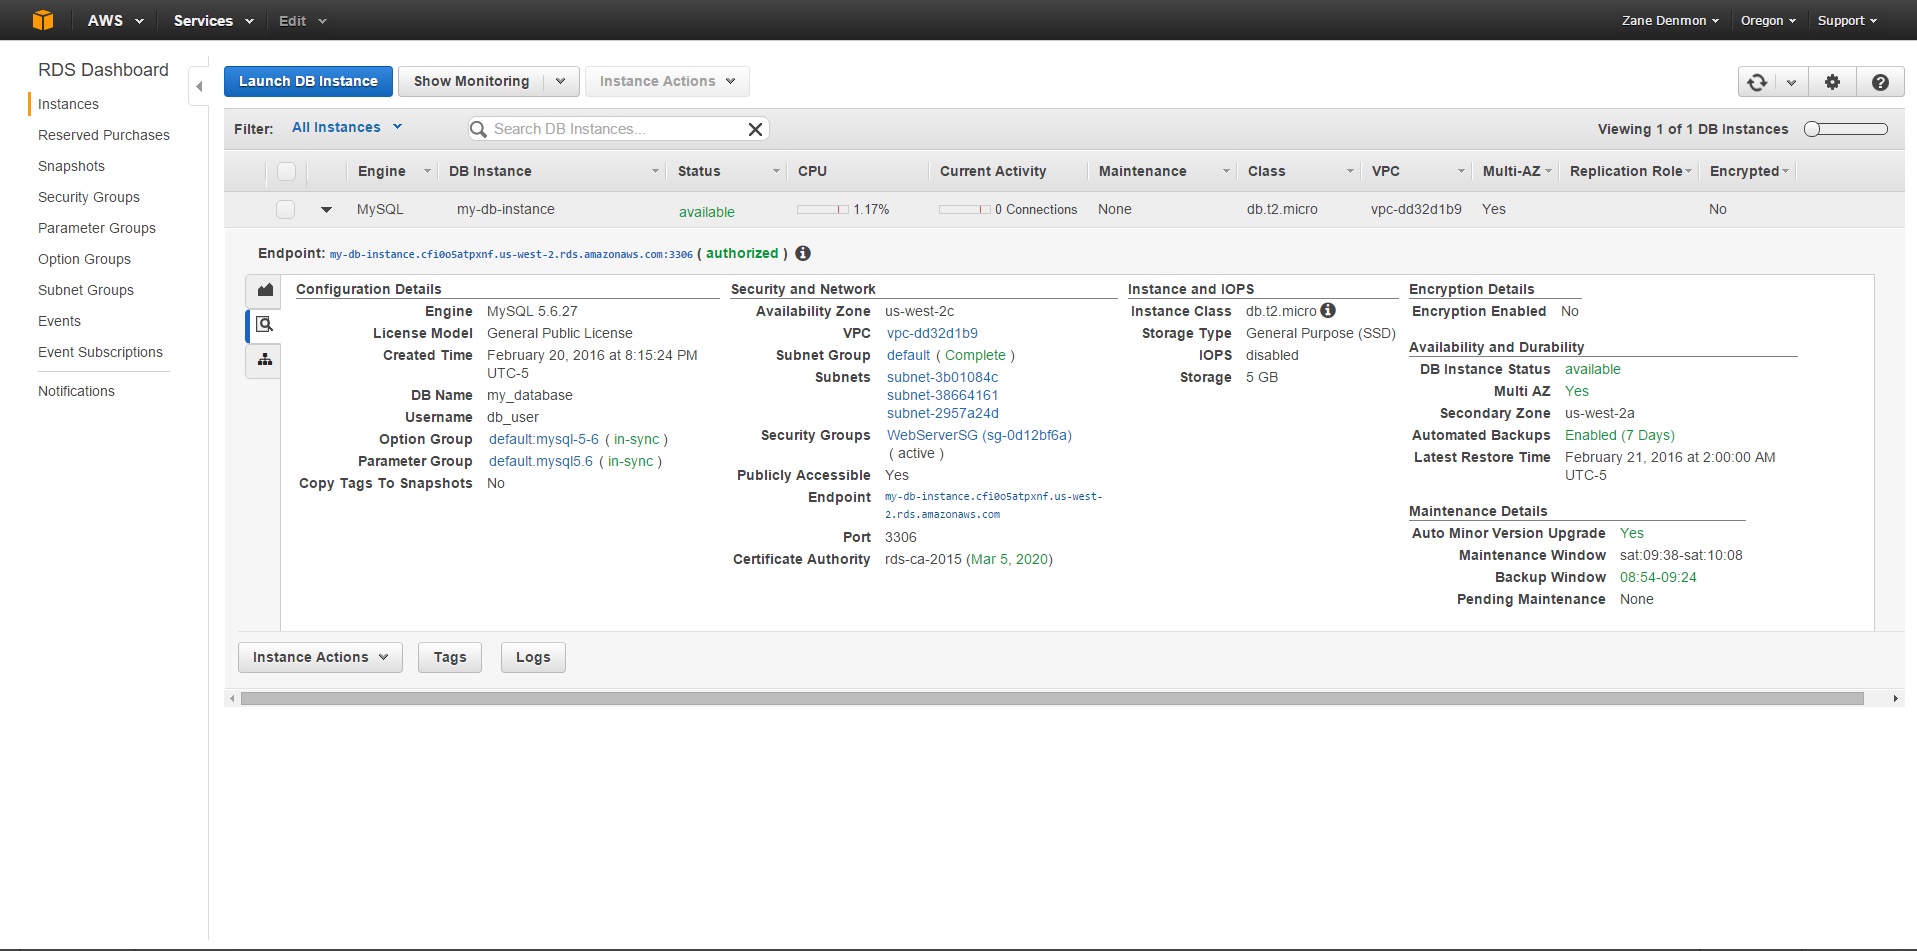Select all instances with header checkbox

286,171
